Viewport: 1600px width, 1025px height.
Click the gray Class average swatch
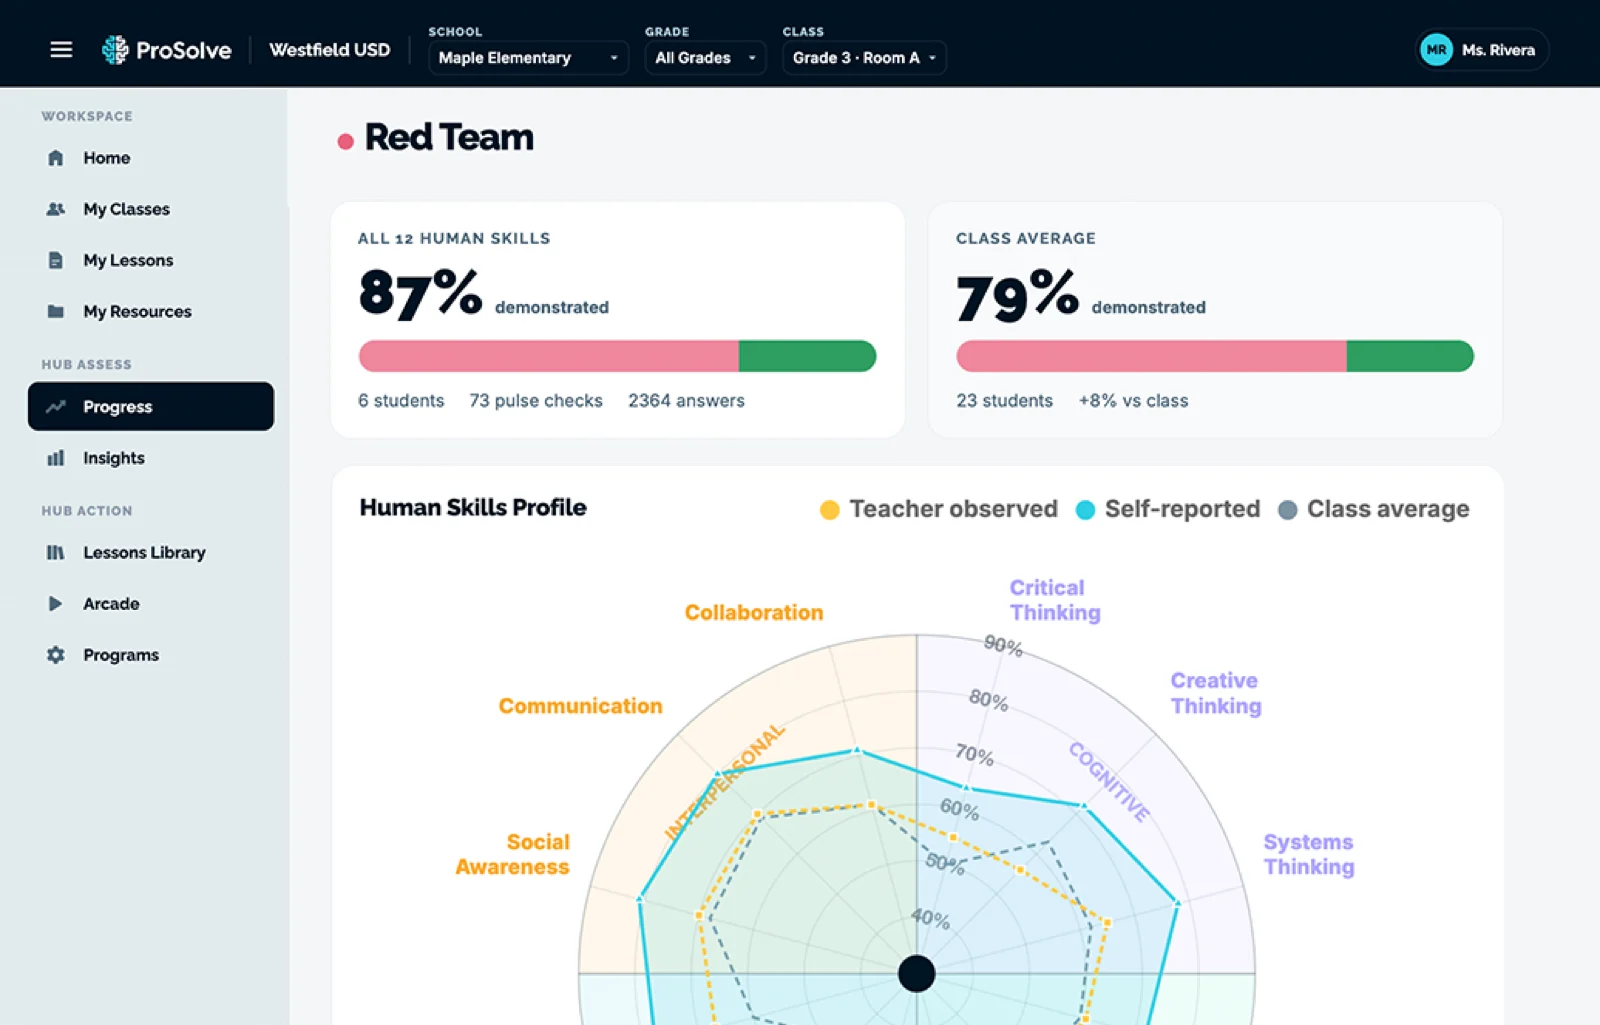coord(1288,510)
